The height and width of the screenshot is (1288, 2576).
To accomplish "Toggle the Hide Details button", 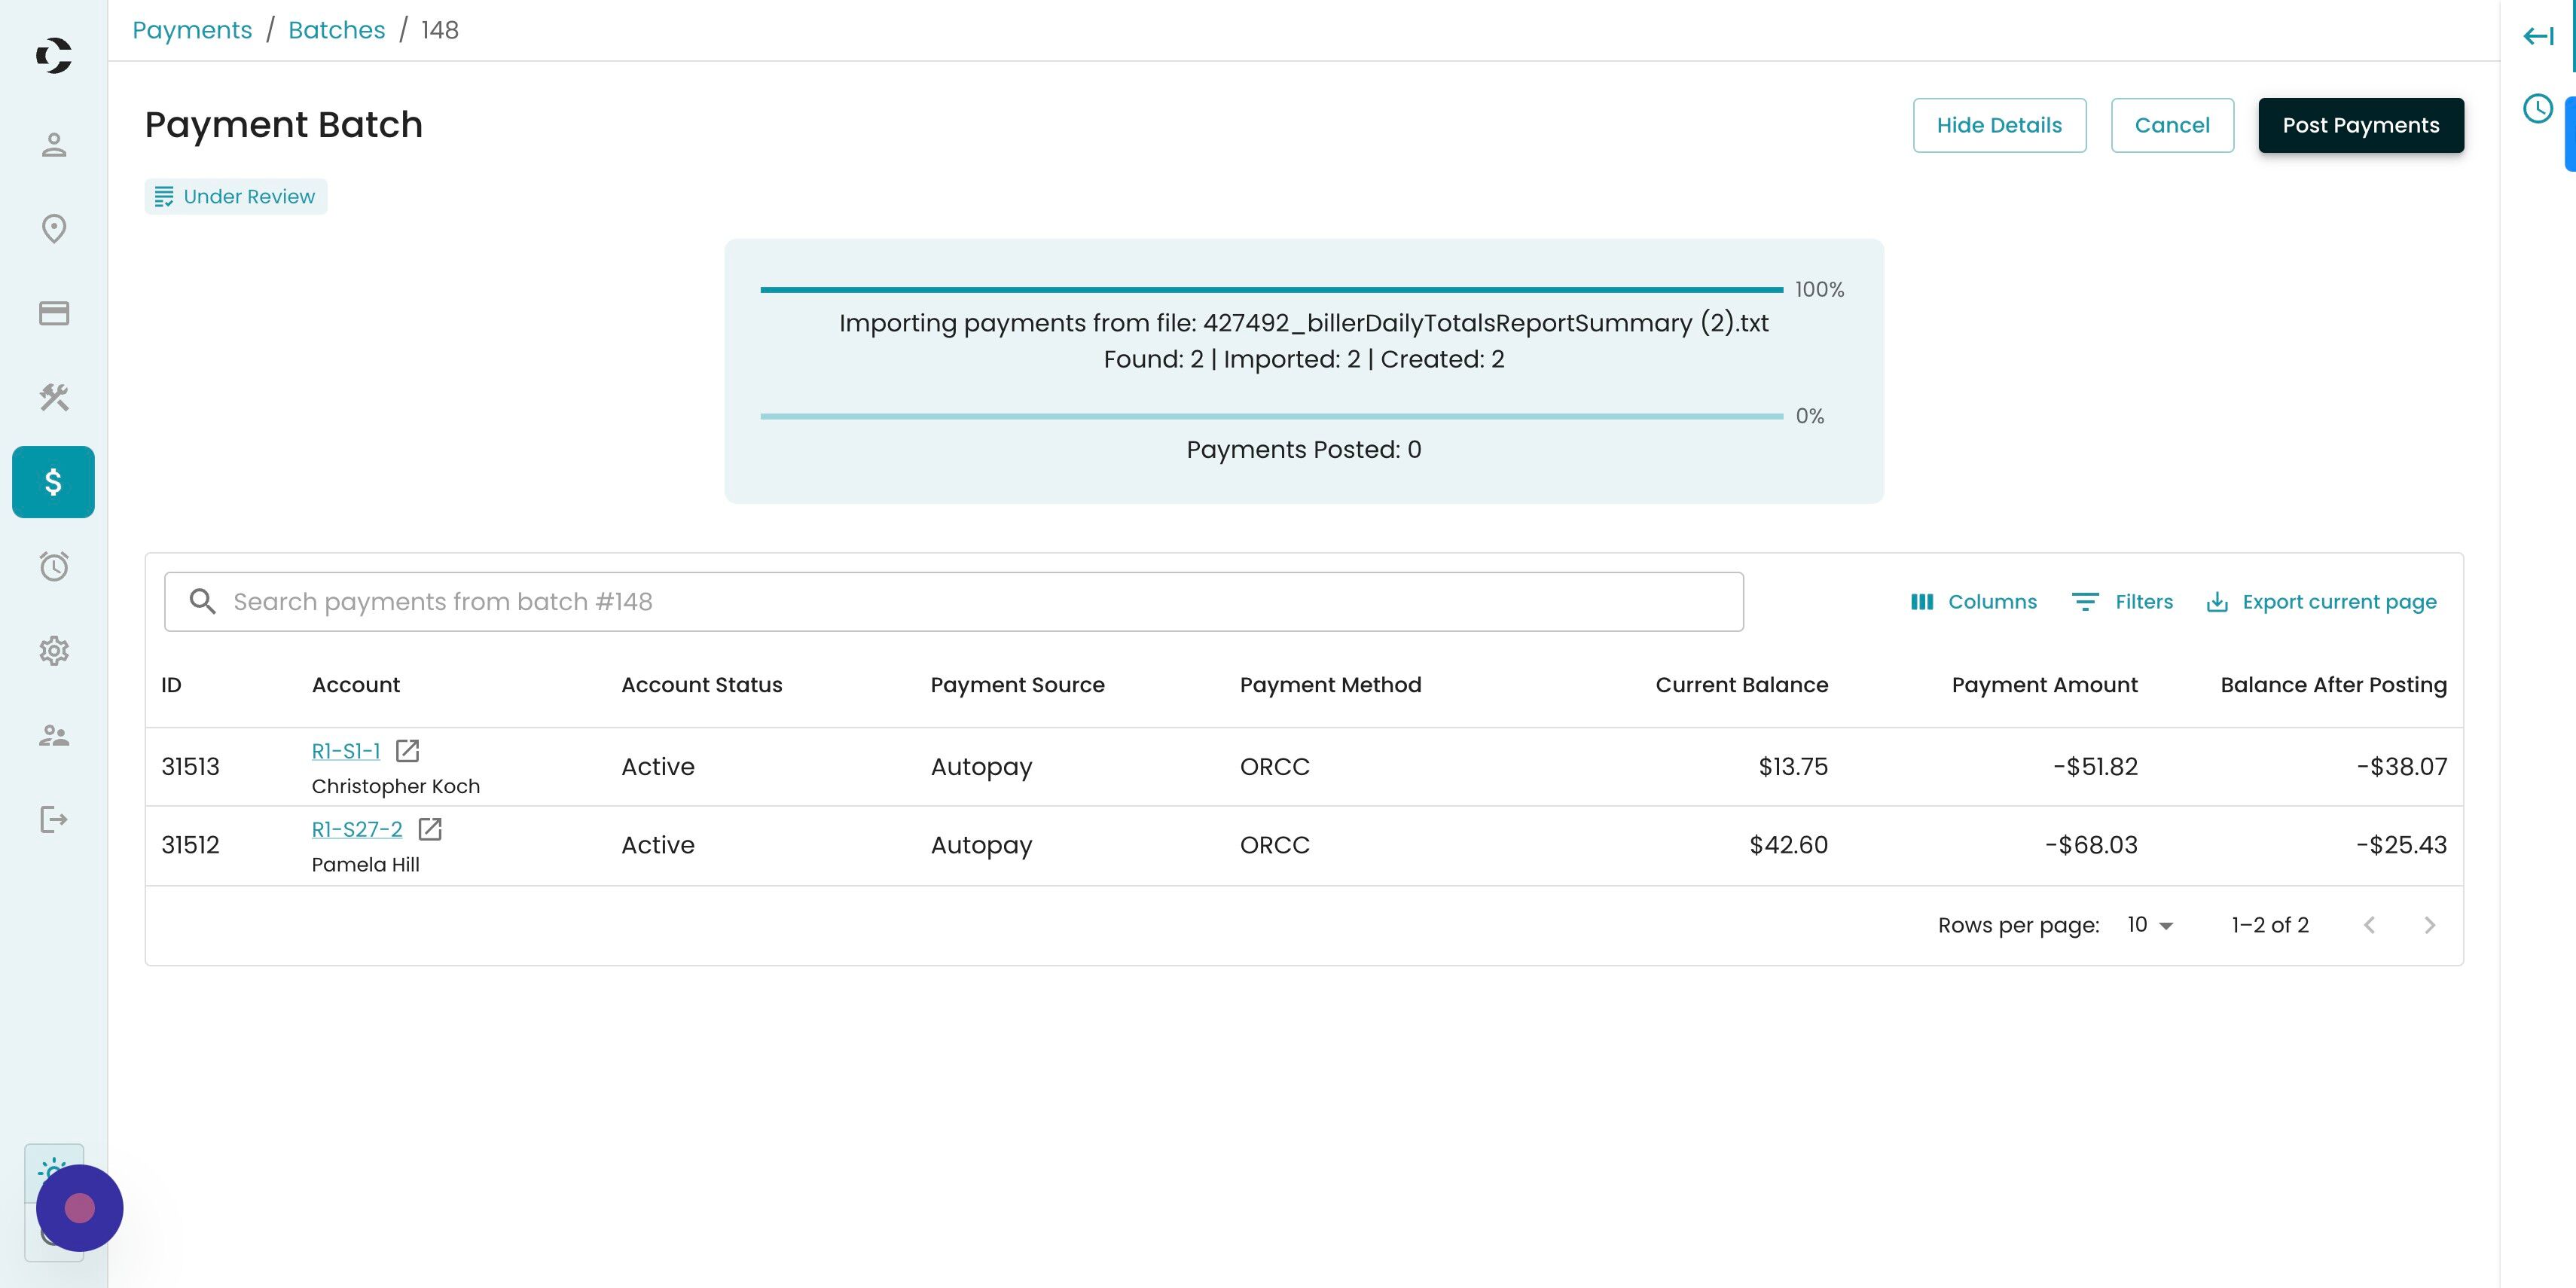I will (1998, 125).
